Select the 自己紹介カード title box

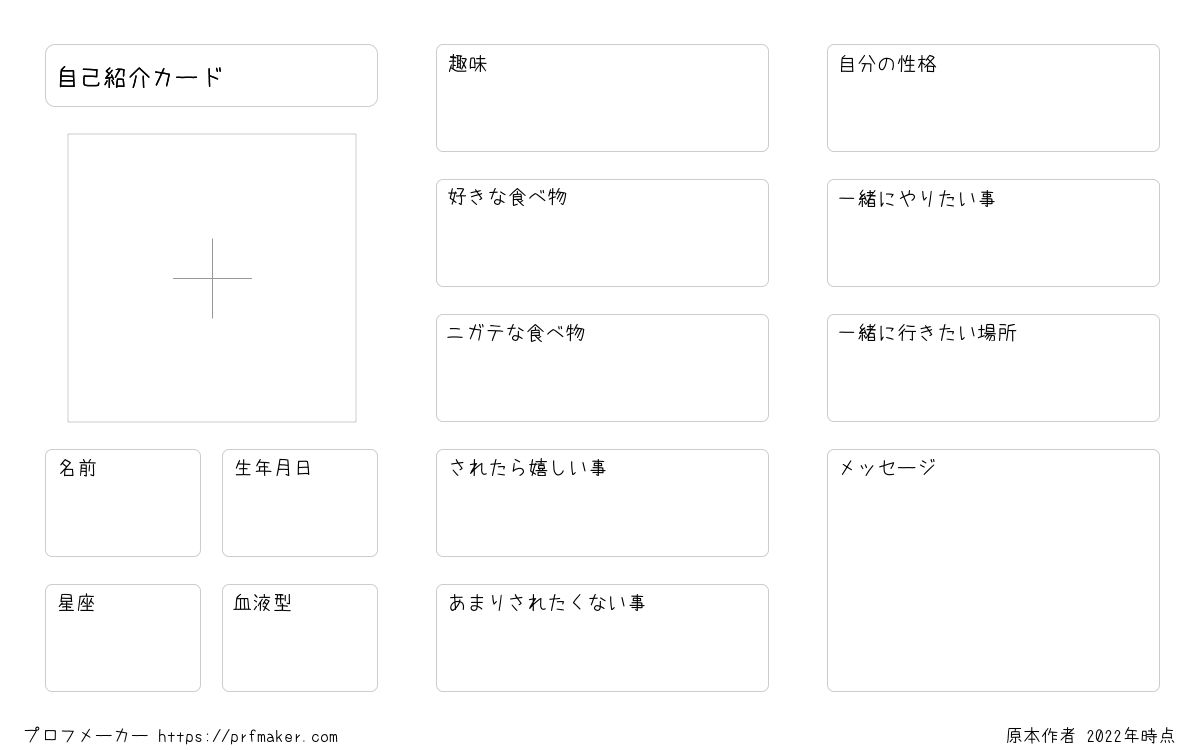tap(211, 75)
